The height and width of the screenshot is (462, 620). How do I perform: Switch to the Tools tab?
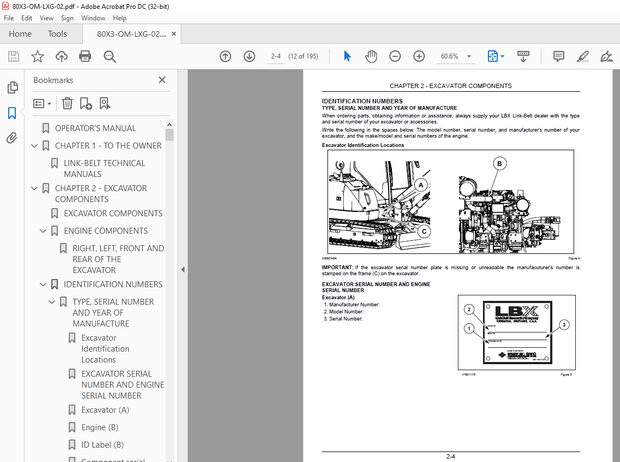coord(57,34)
